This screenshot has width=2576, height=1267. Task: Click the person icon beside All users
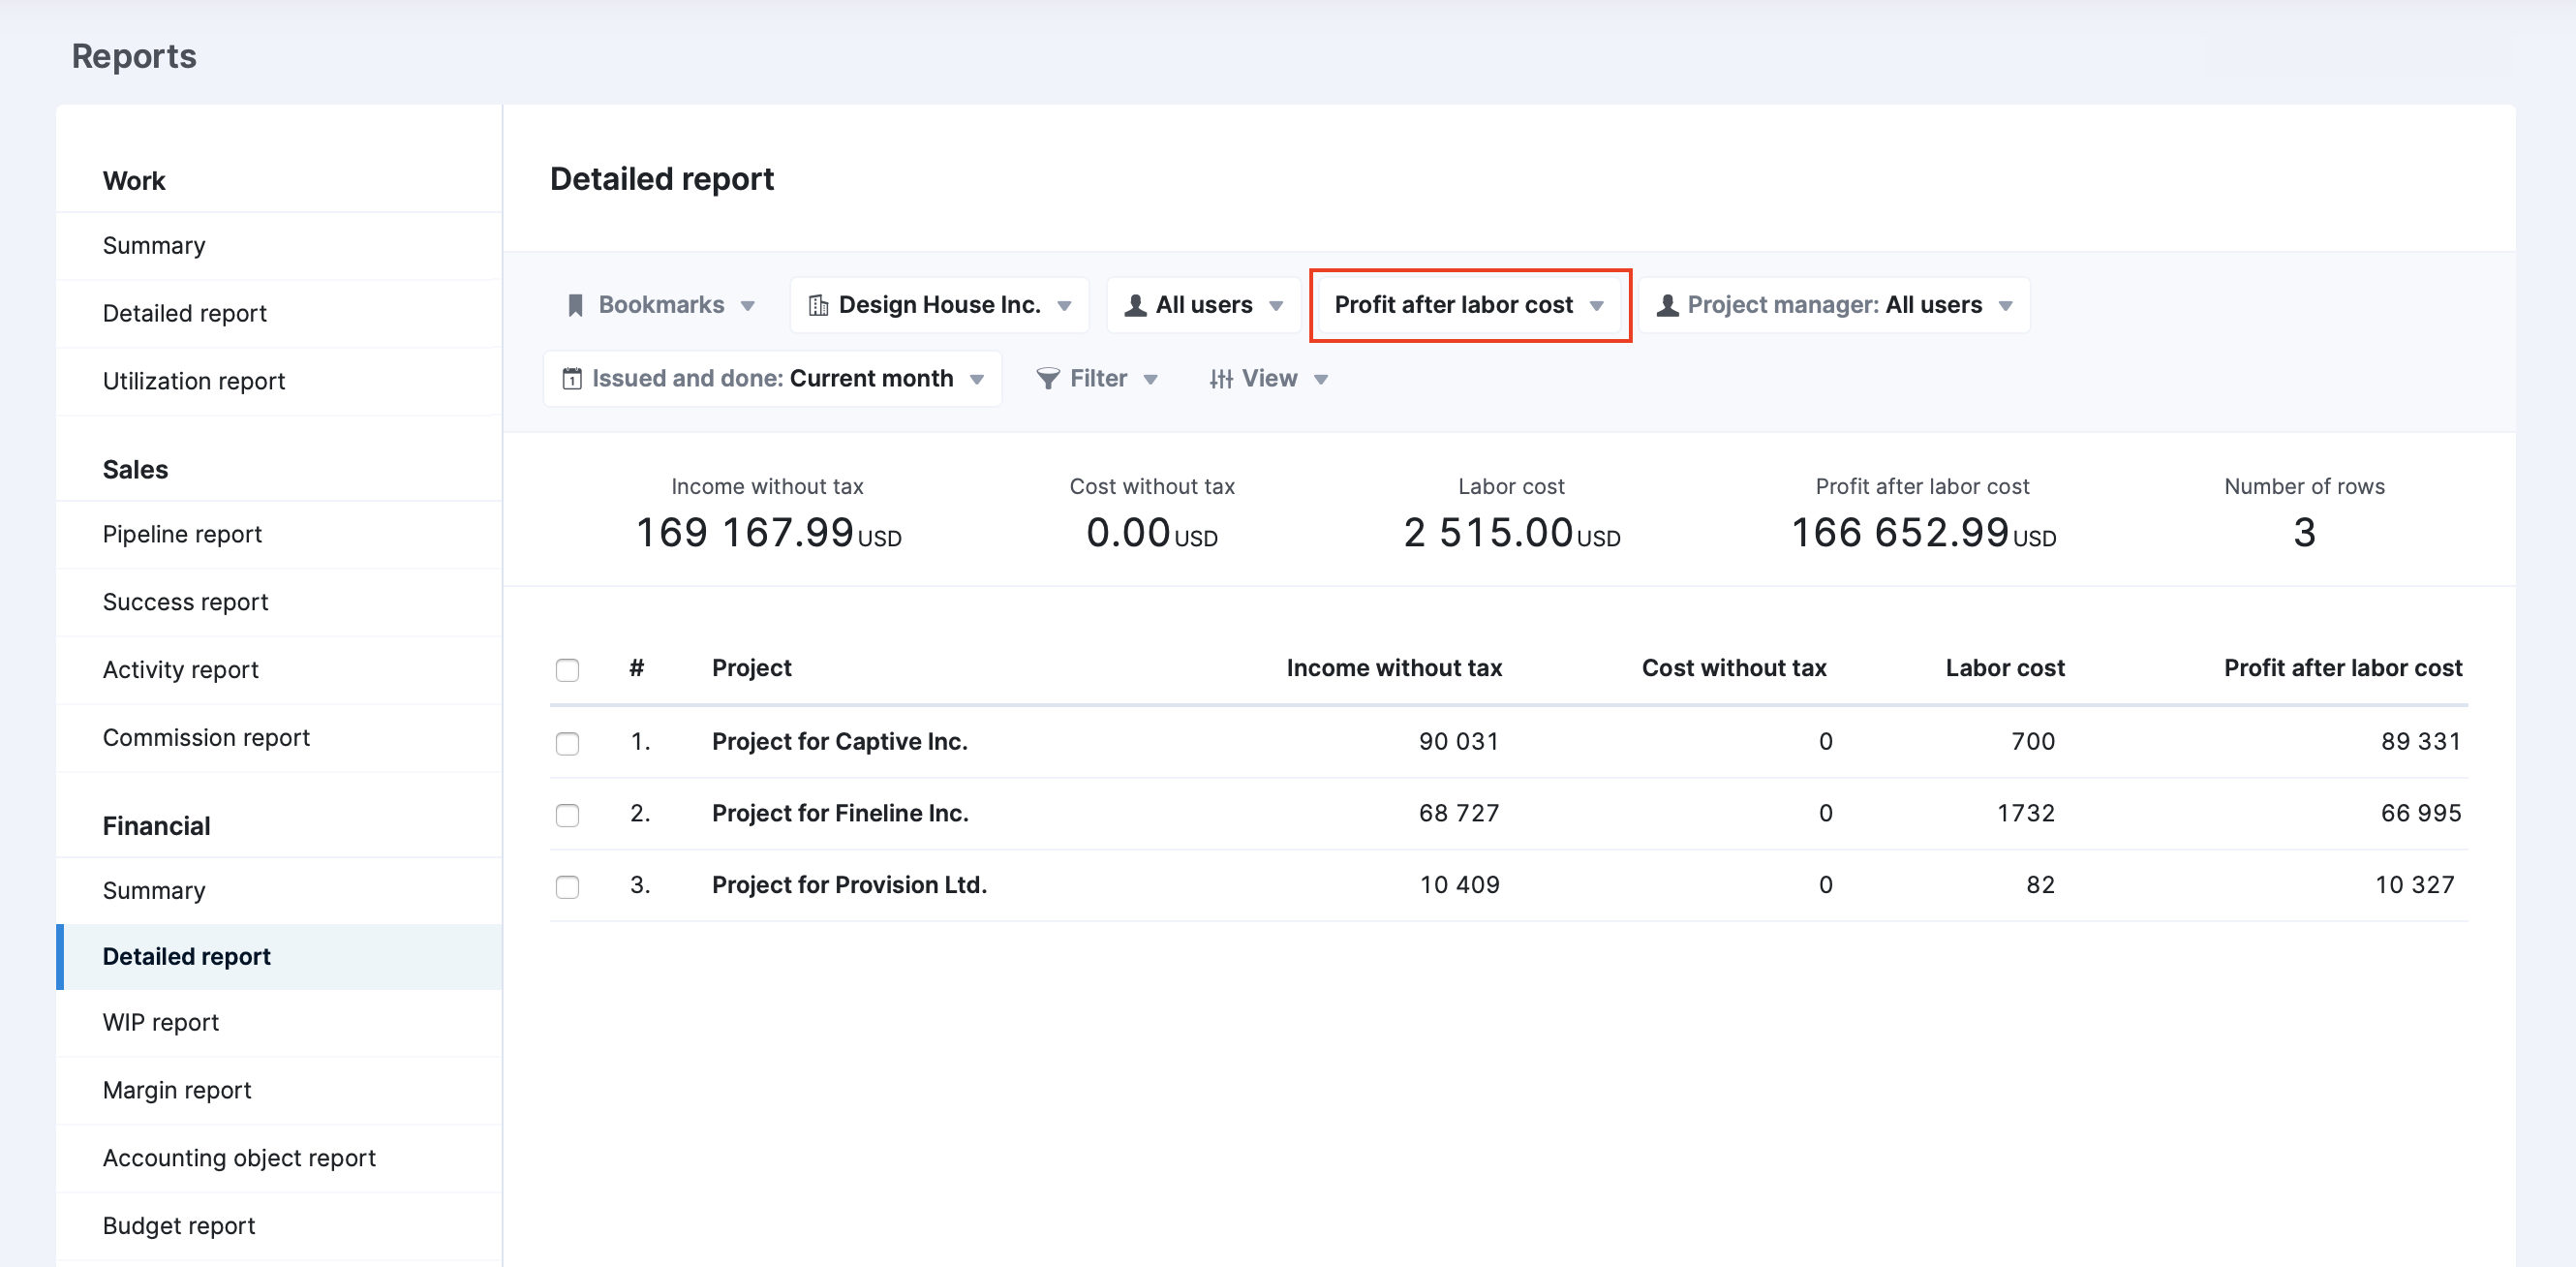coord(1135,305)
